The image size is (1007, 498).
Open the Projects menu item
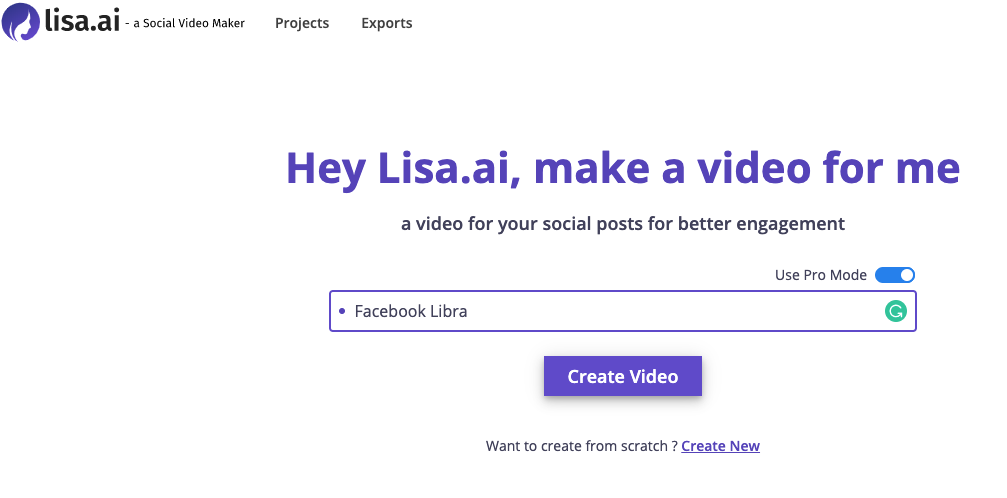[x=302, y=23]
